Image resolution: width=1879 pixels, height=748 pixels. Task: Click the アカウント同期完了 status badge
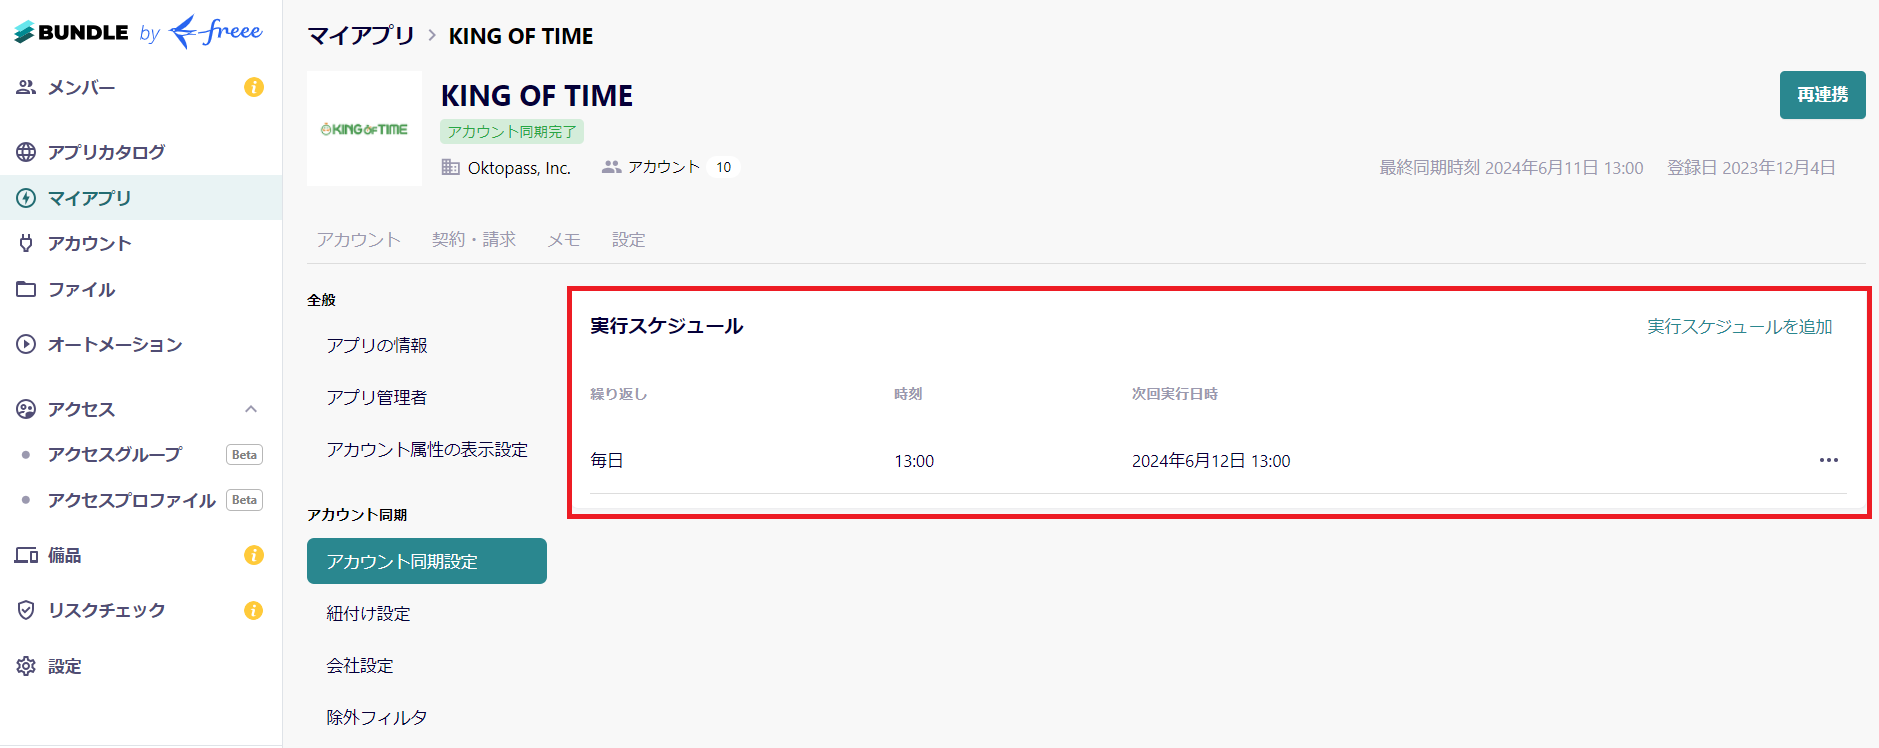[512, 131]
